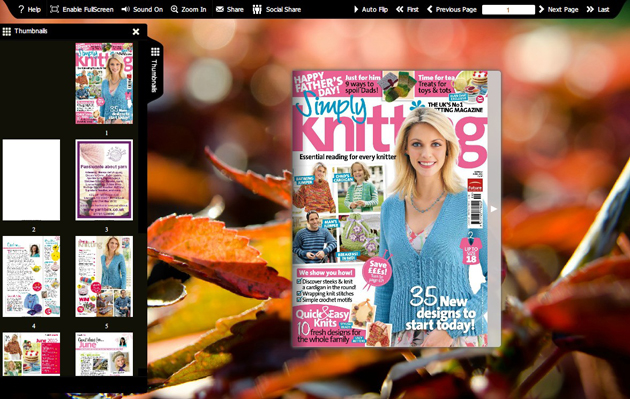The image size is (630, 399).
Task: Click the speaker icon in toolbar
Action: pos(125,9)
